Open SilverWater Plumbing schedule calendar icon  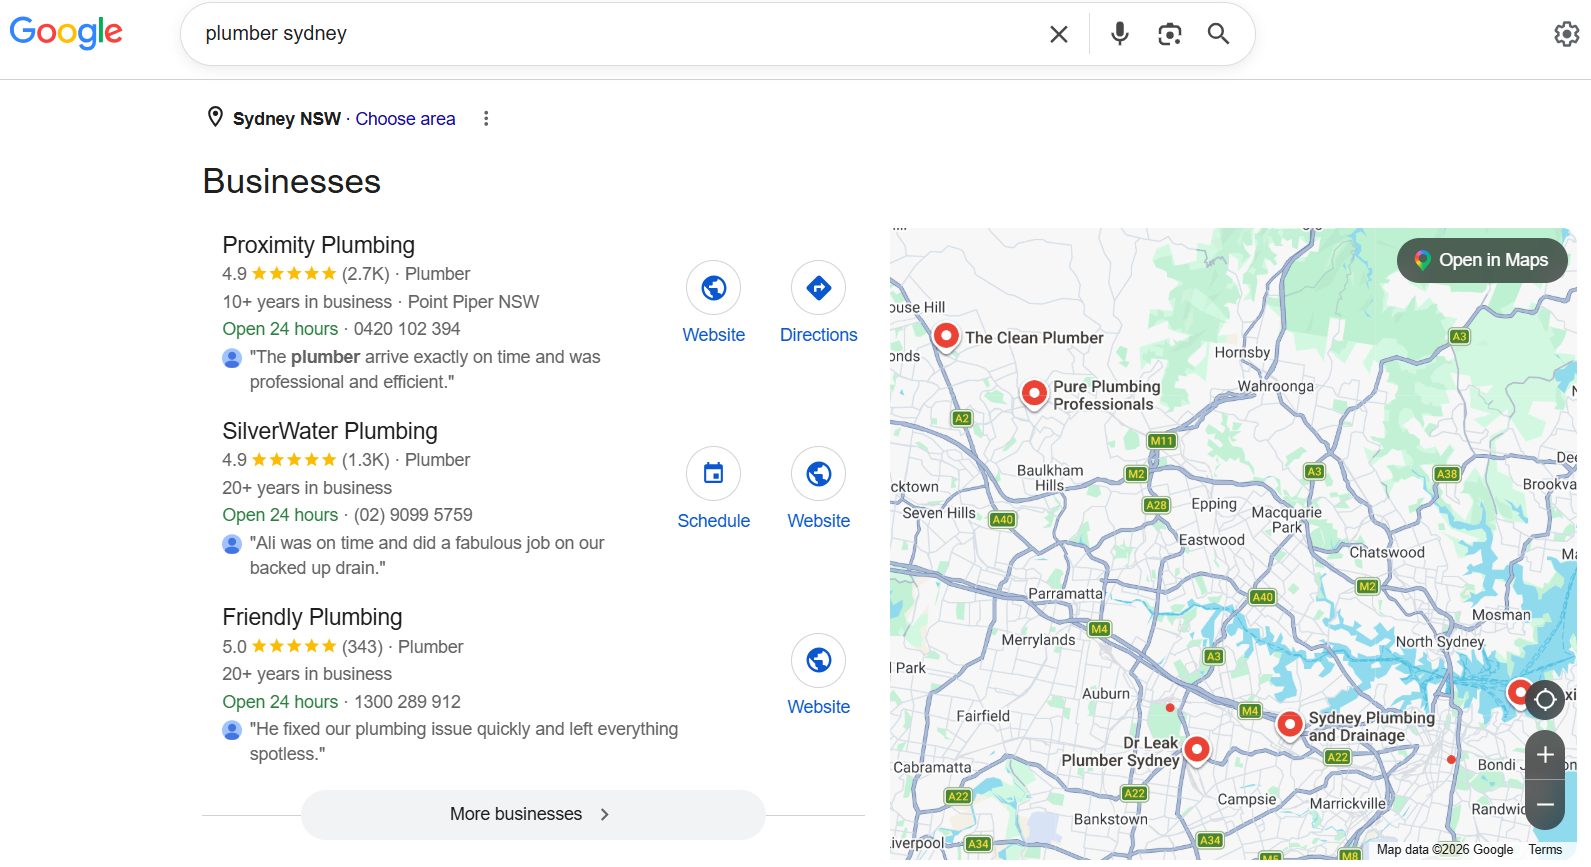(x=714, y=474)
